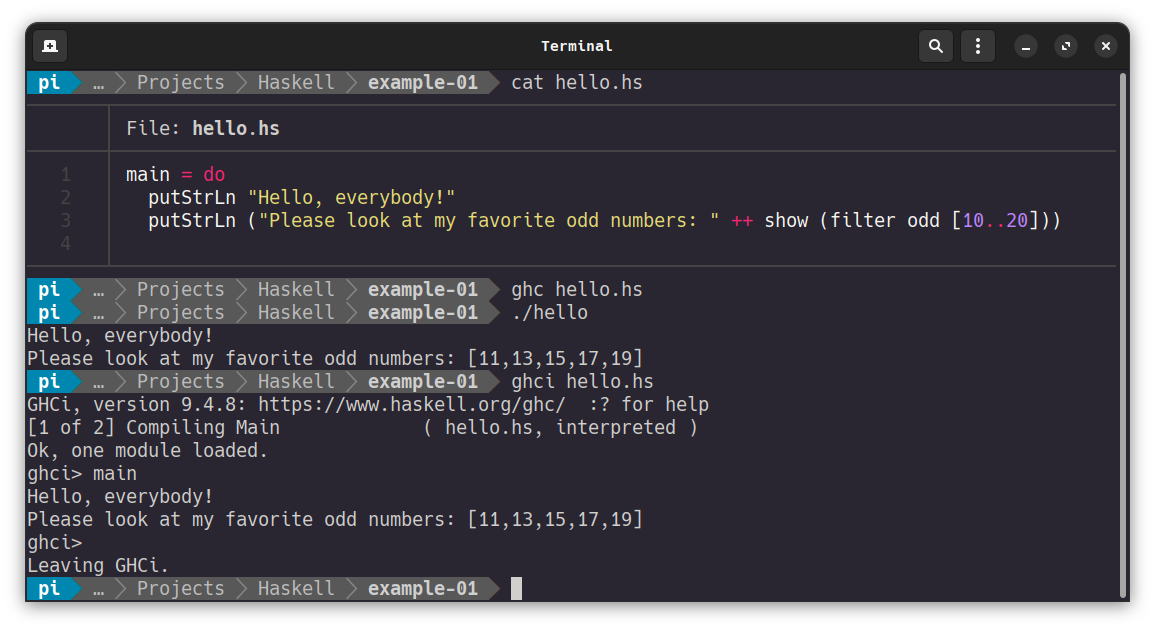Open the three-dot main menu
Image resolution: width=1155 pixels, height=630 pixels.
[977, 46]
